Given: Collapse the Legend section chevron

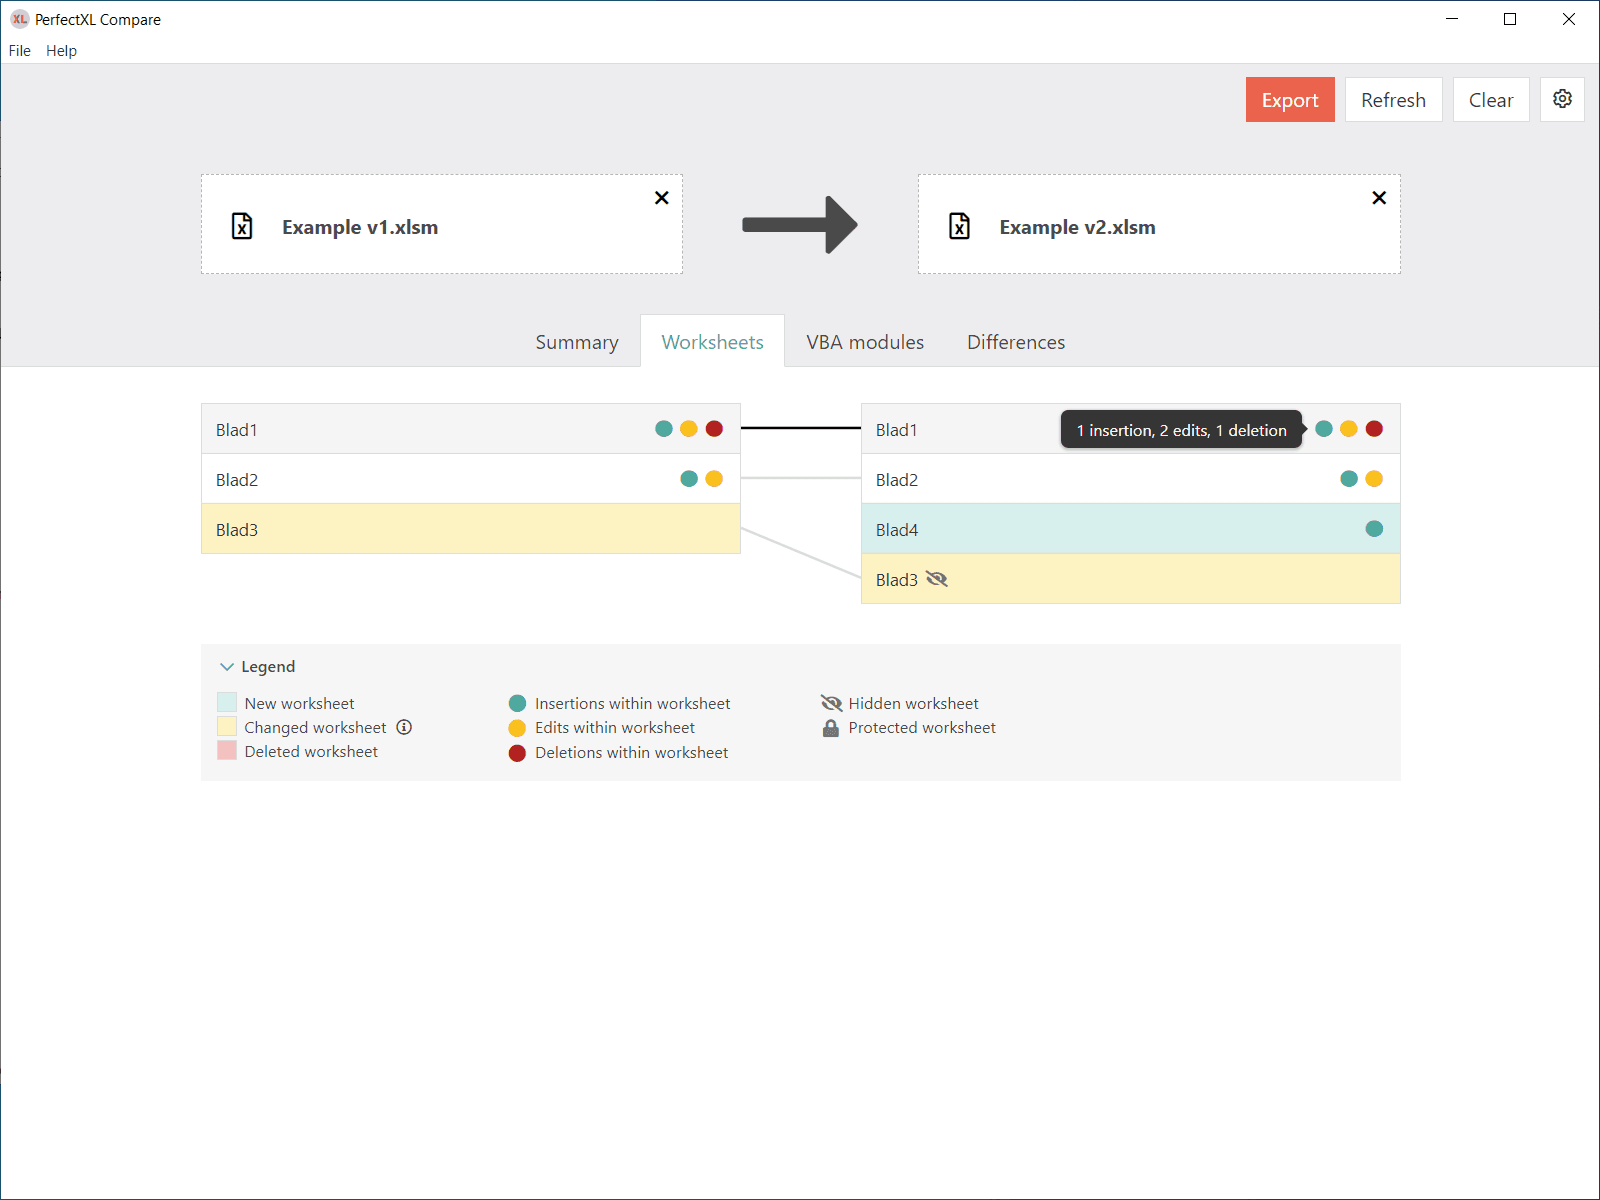Looking at the screenshot, I should tap(227, 667).
